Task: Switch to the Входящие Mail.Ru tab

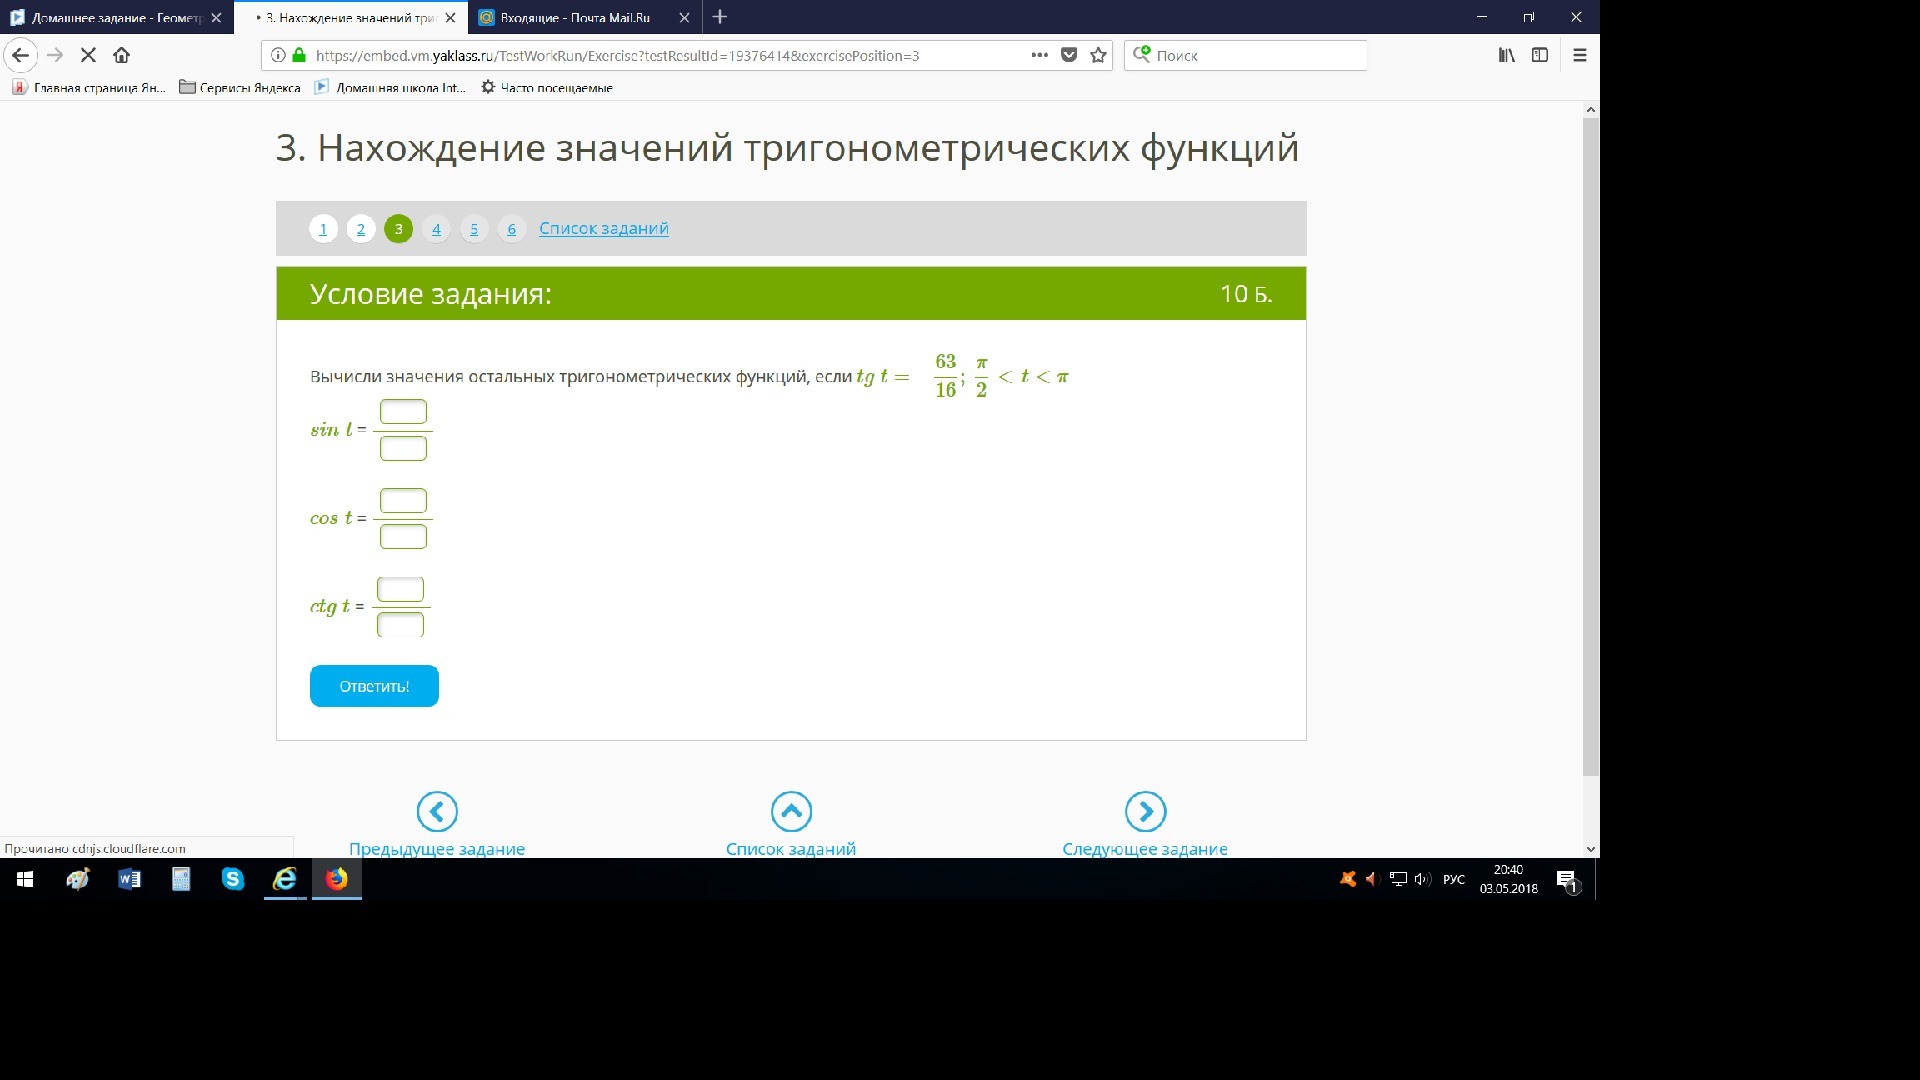Action: coord(575,18)
